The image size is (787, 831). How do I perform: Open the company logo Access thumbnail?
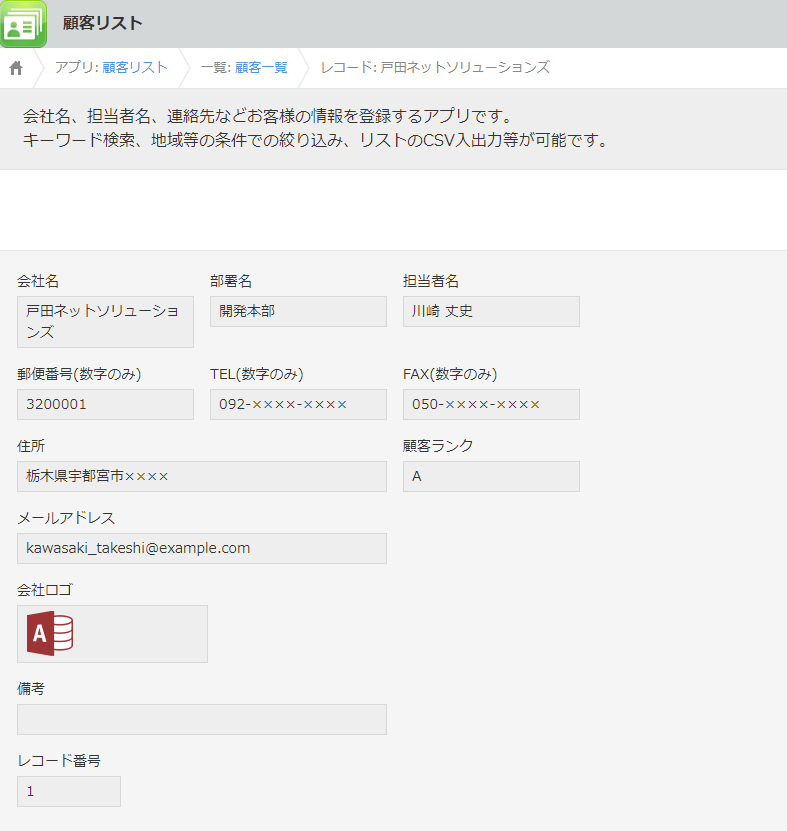tap(50, 633)
